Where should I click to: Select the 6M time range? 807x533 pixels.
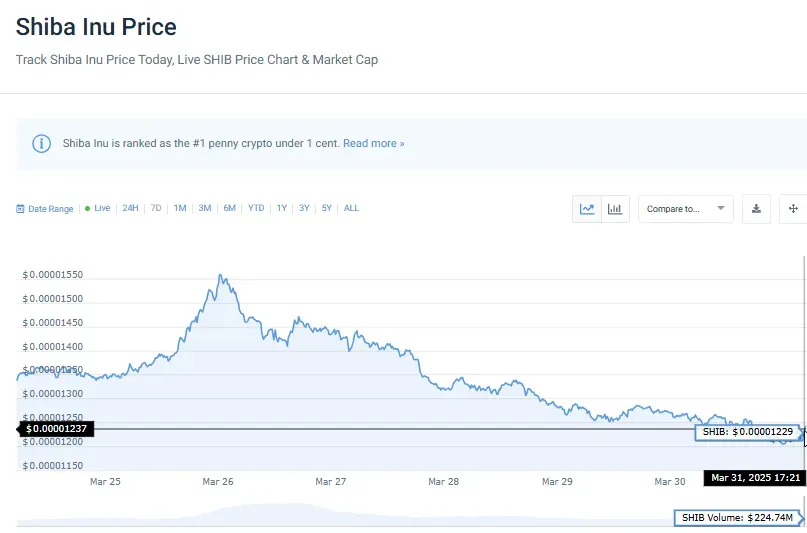click(230, 208)
